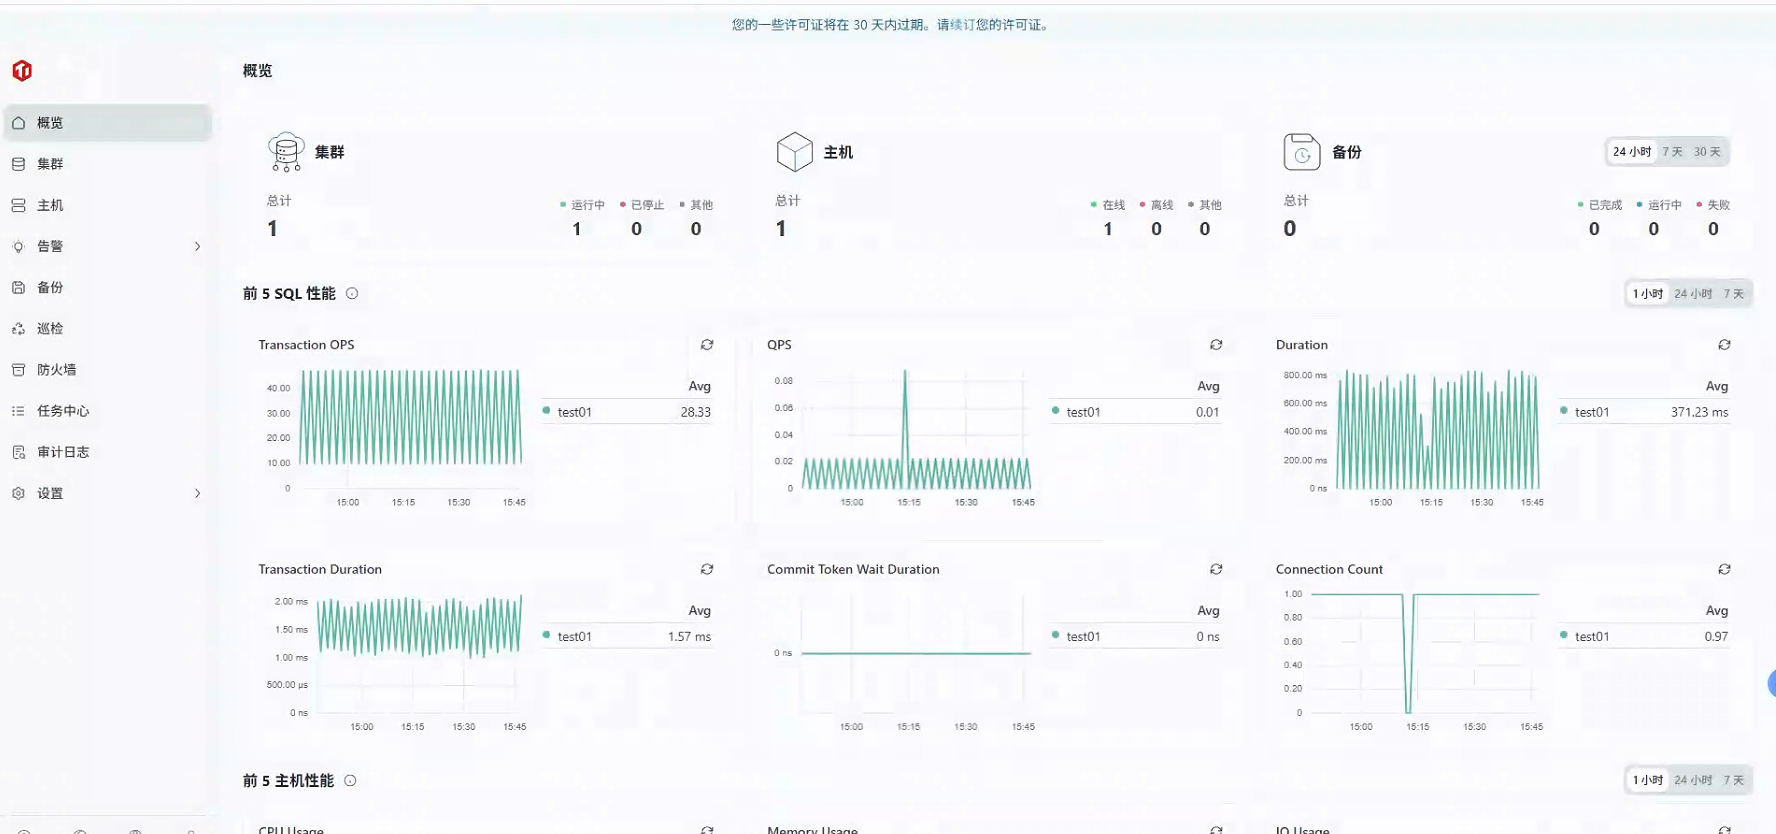This screenshot has height=834, width=1776.
Task: Expand the 设置 sidebar submenu
Action: click(197, 493)
